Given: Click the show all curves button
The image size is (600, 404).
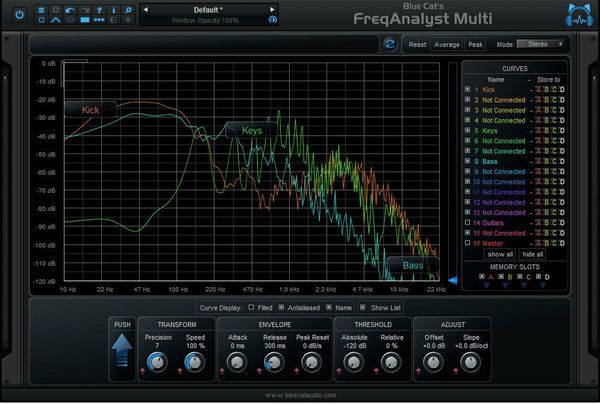Looking at the screenshot, I should (500, 254).
